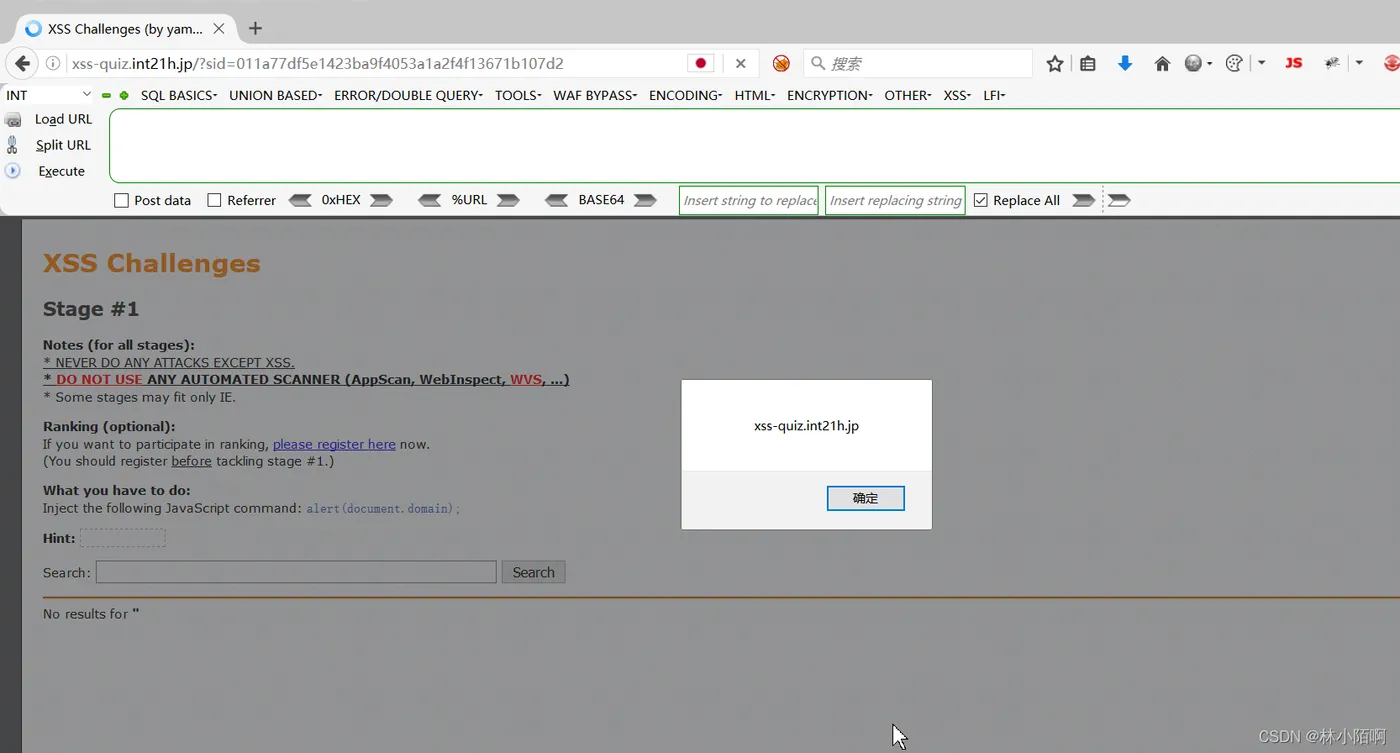Open the ENCODING menu
The width and height of the screenshot is (1400, 753).
(686, 95)
